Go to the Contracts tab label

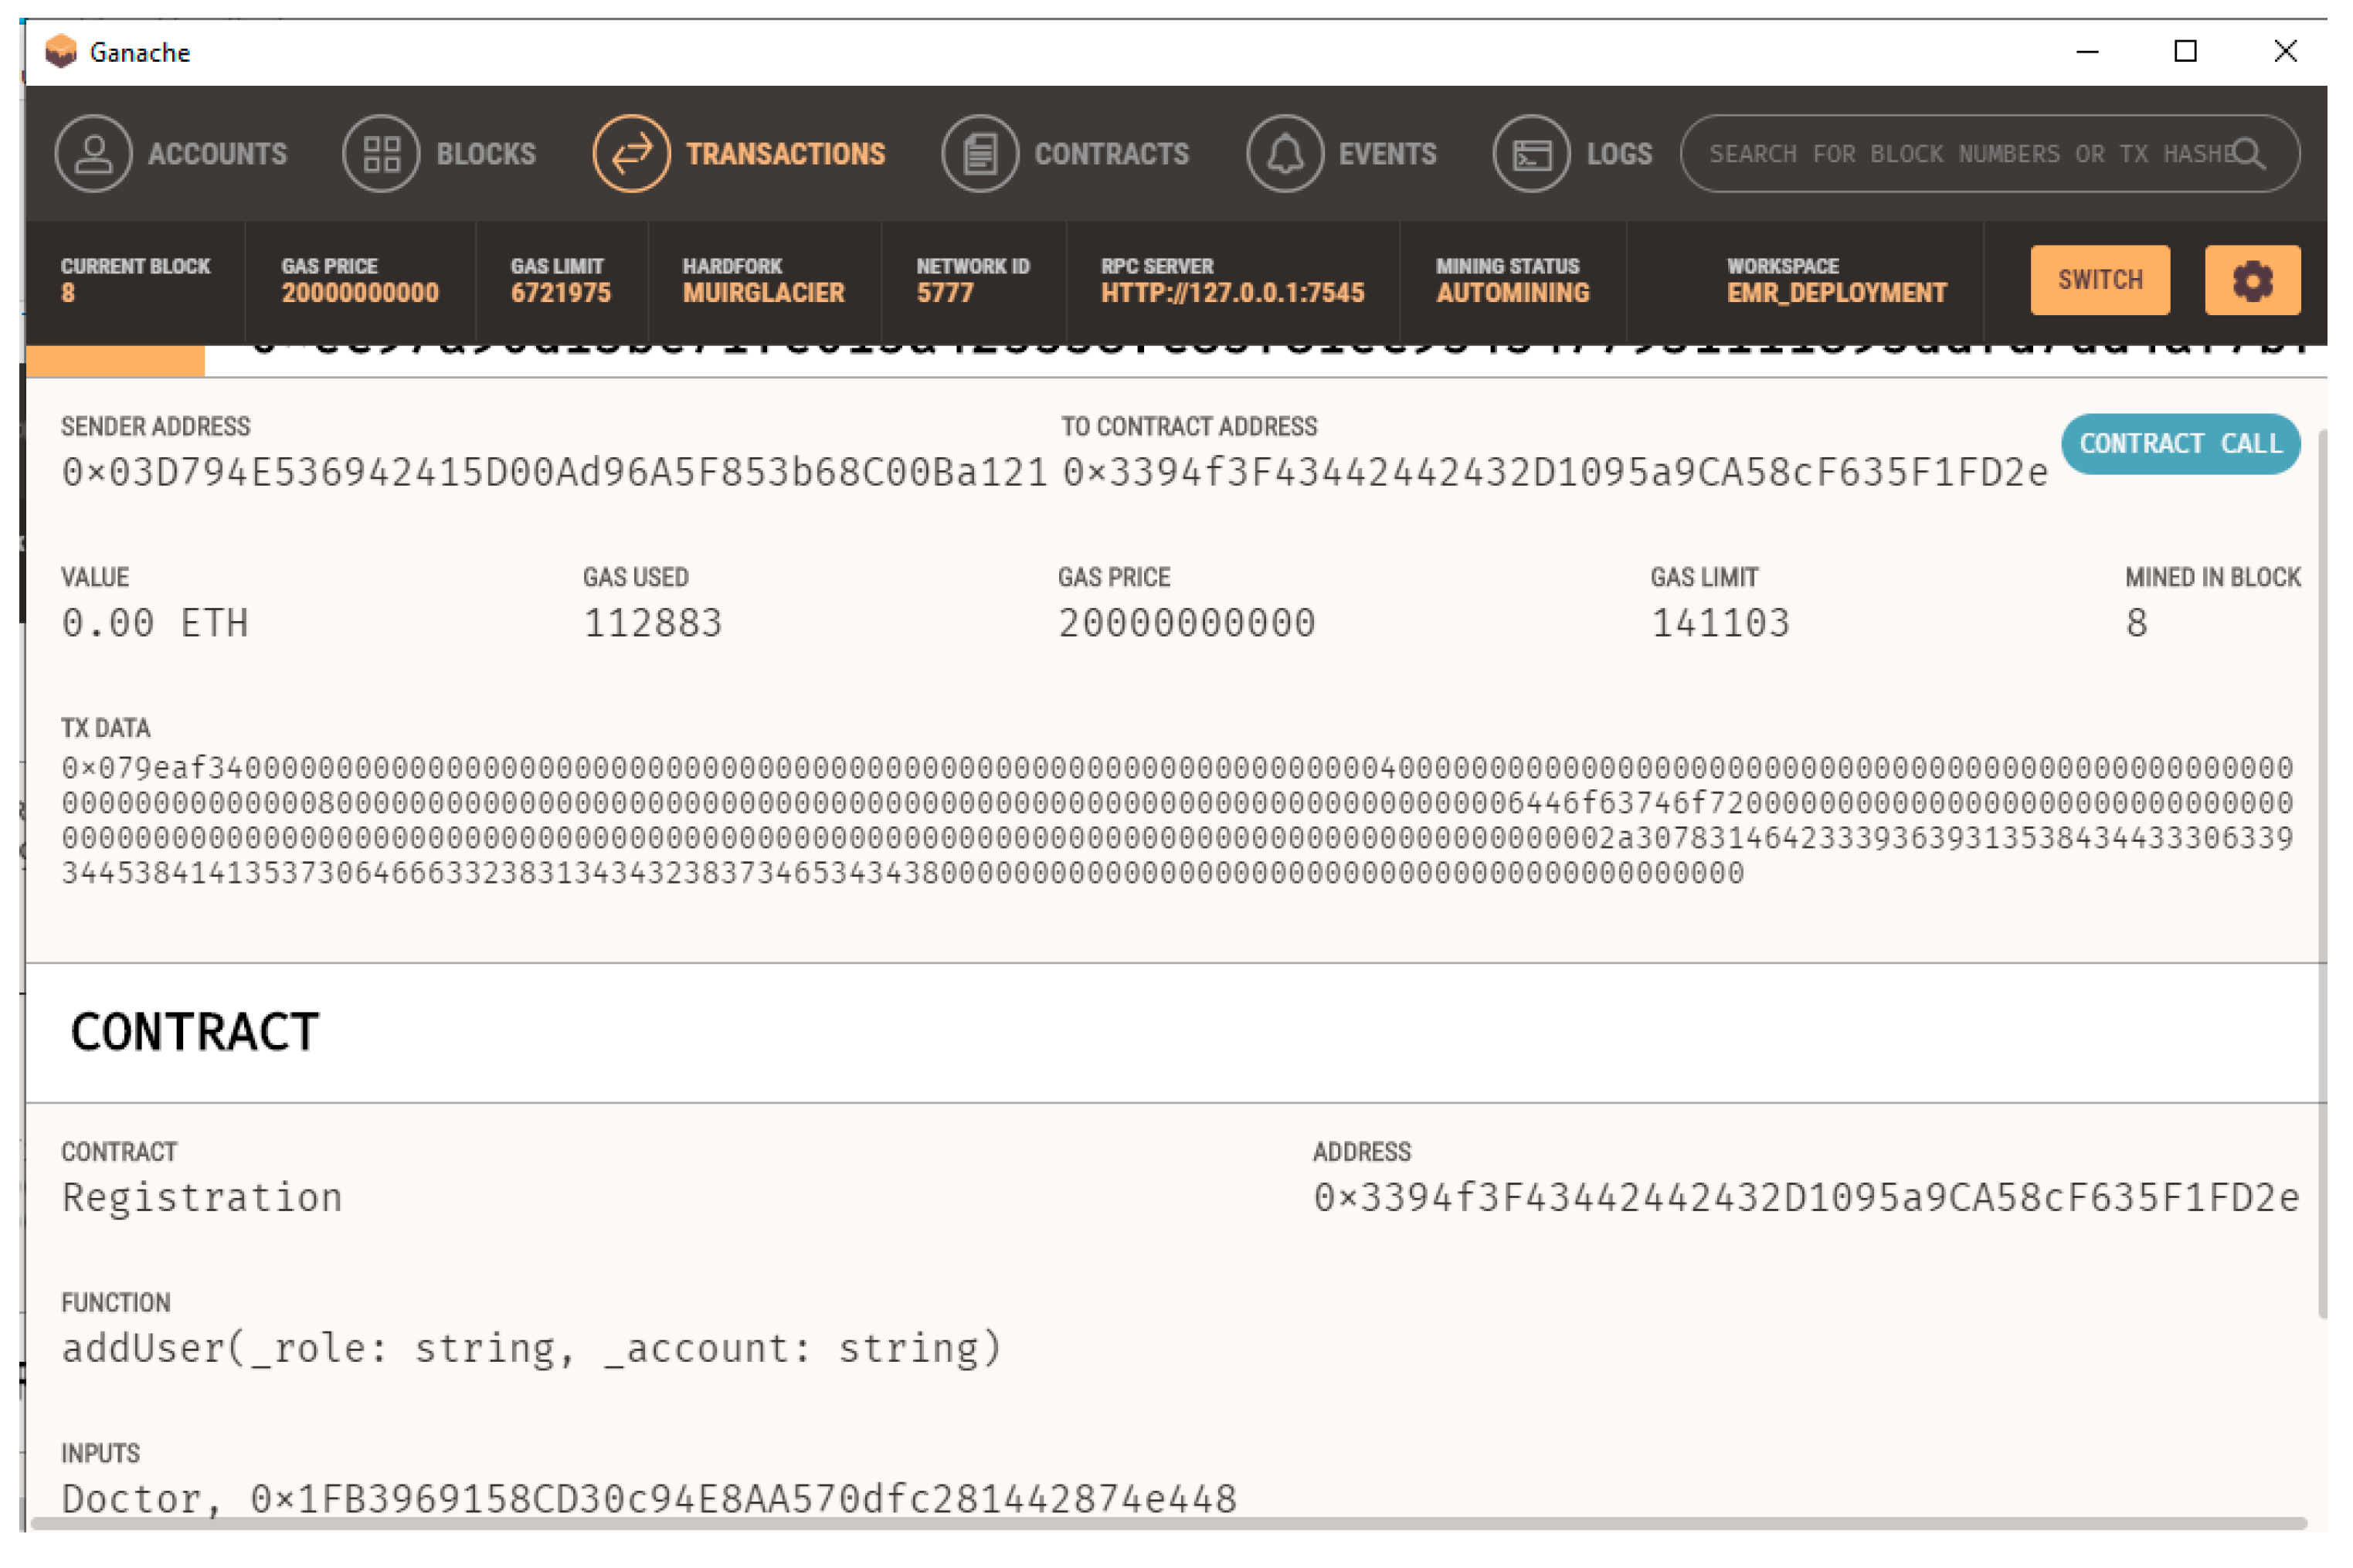click(1111, 154)
